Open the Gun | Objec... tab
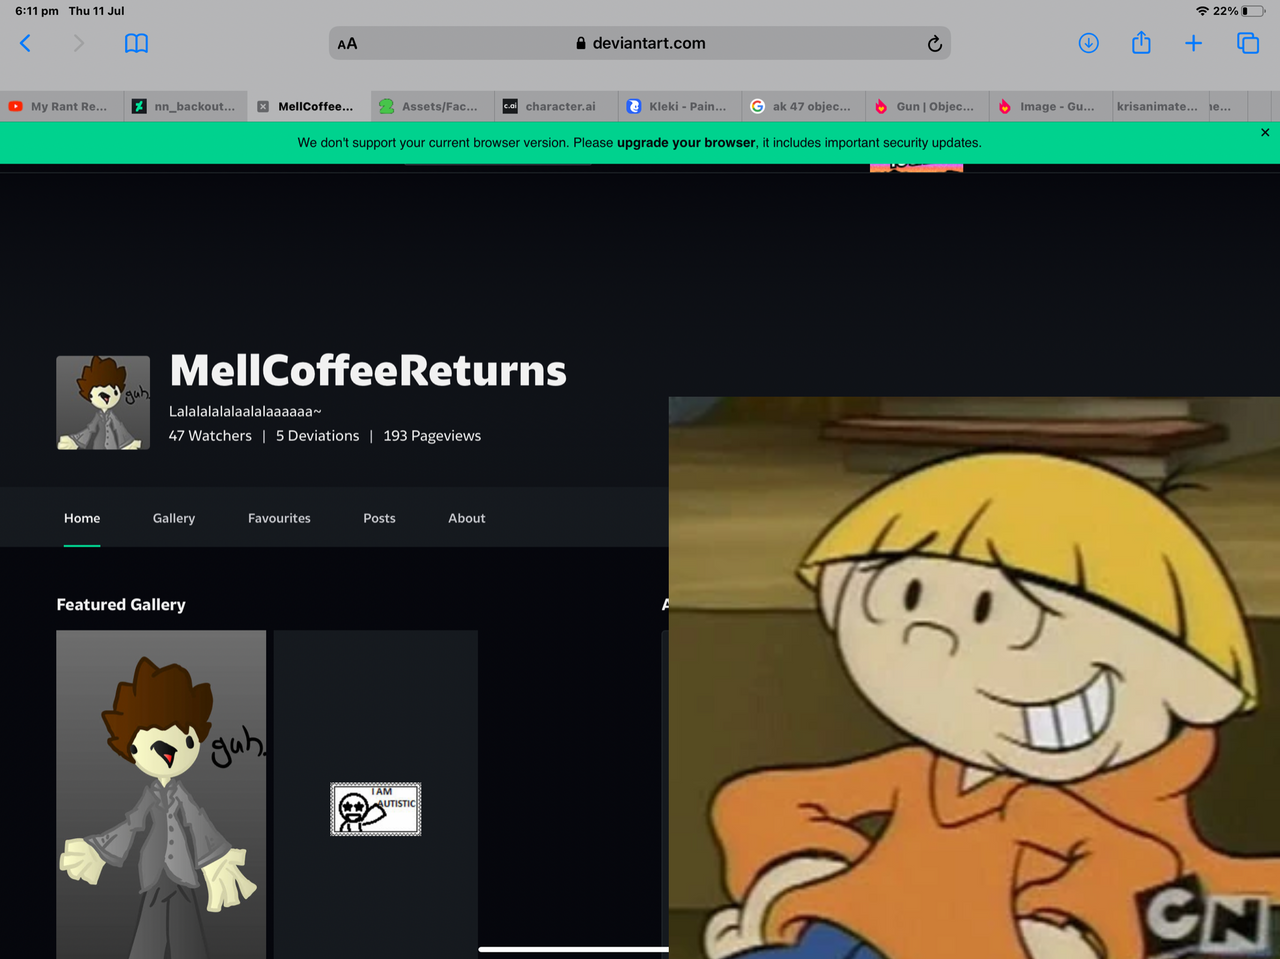The height and width of the screenshot is (959, 1280). pos(927,106)
